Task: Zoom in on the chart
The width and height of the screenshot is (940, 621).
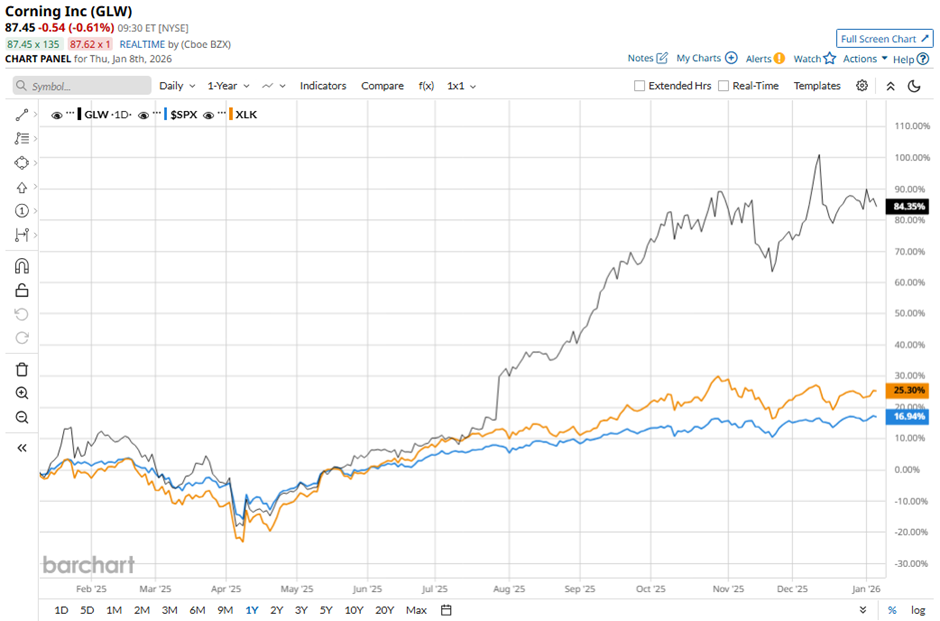Action: pyautogui.click(x=22, y=393)
